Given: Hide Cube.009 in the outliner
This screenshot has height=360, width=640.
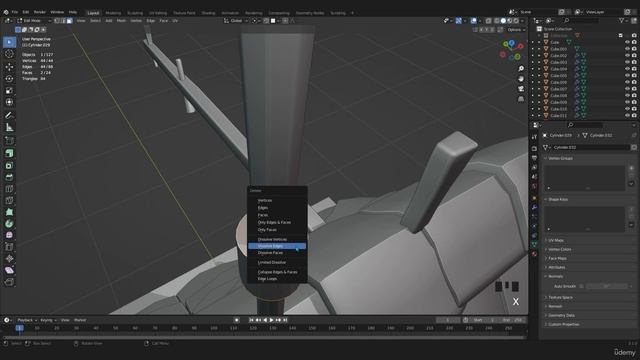Looking at the screenshot, I should click(627, 102).
